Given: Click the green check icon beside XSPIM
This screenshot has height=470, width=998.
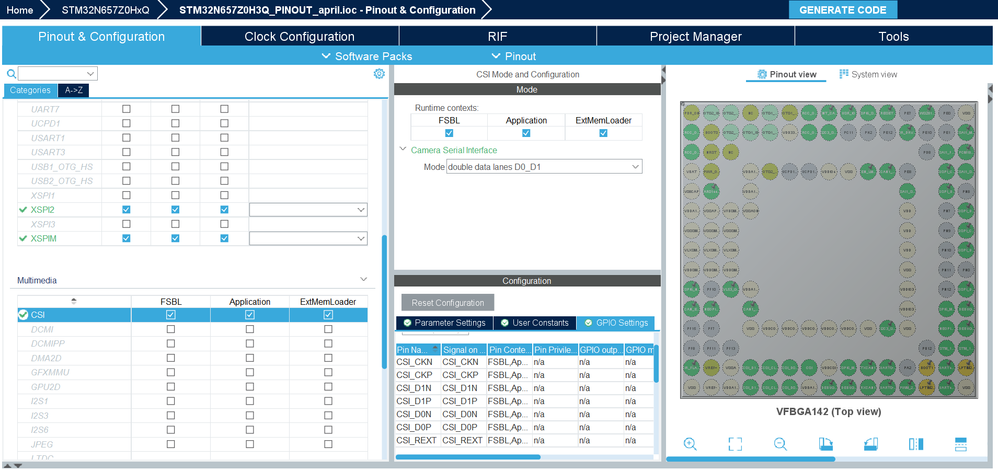Looking at the screenshot, I should [23, 238].
